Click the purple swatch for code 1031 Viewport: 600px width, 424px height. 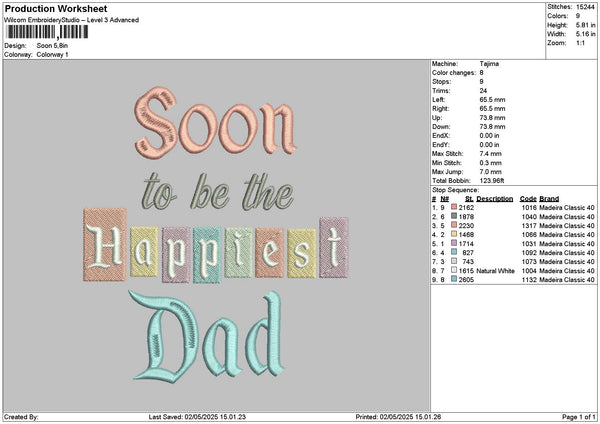454,243
